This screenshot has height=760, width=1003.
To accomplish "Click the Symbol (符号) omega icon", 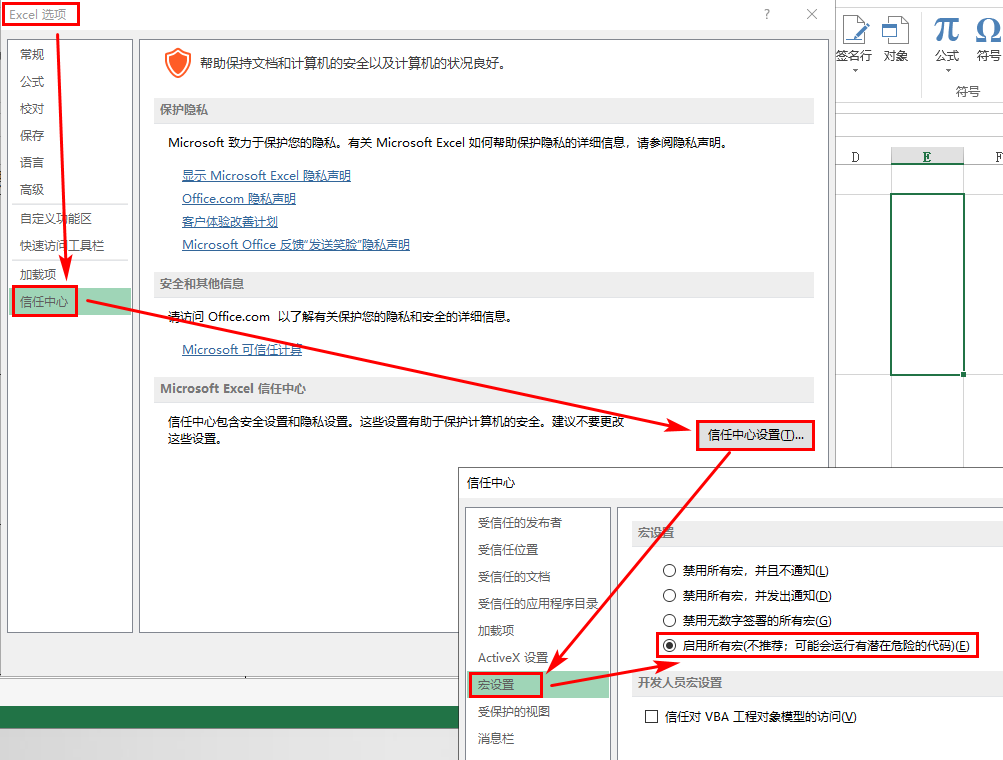I will 988,29.
